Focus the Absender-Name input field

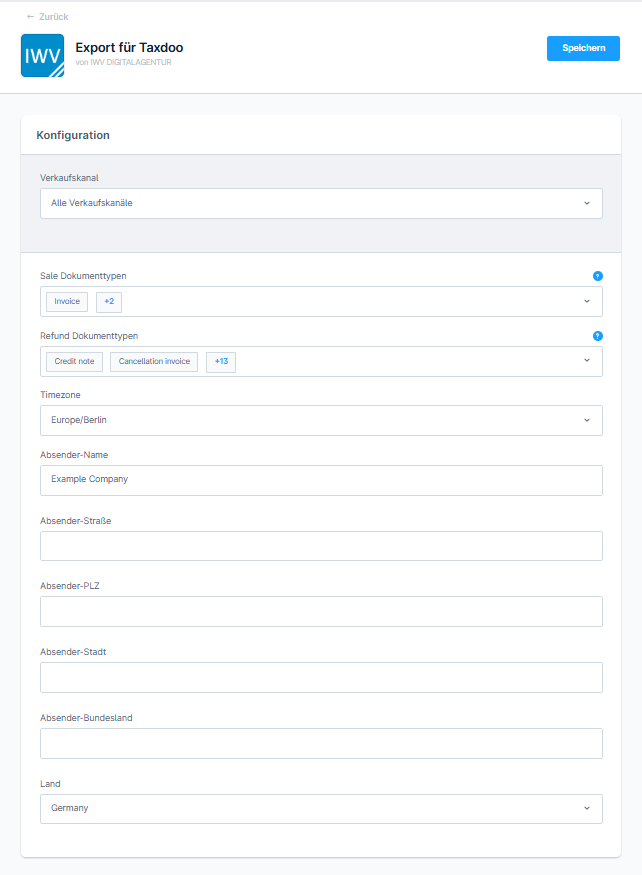[x=321, y=480]
